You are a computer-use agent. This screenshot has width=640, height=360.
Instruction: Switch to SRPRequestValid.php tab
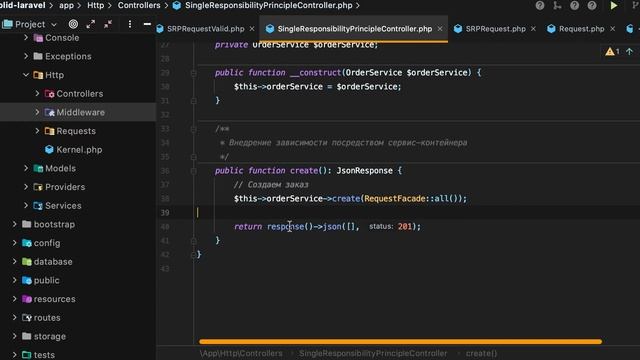[x=205, y=29]
